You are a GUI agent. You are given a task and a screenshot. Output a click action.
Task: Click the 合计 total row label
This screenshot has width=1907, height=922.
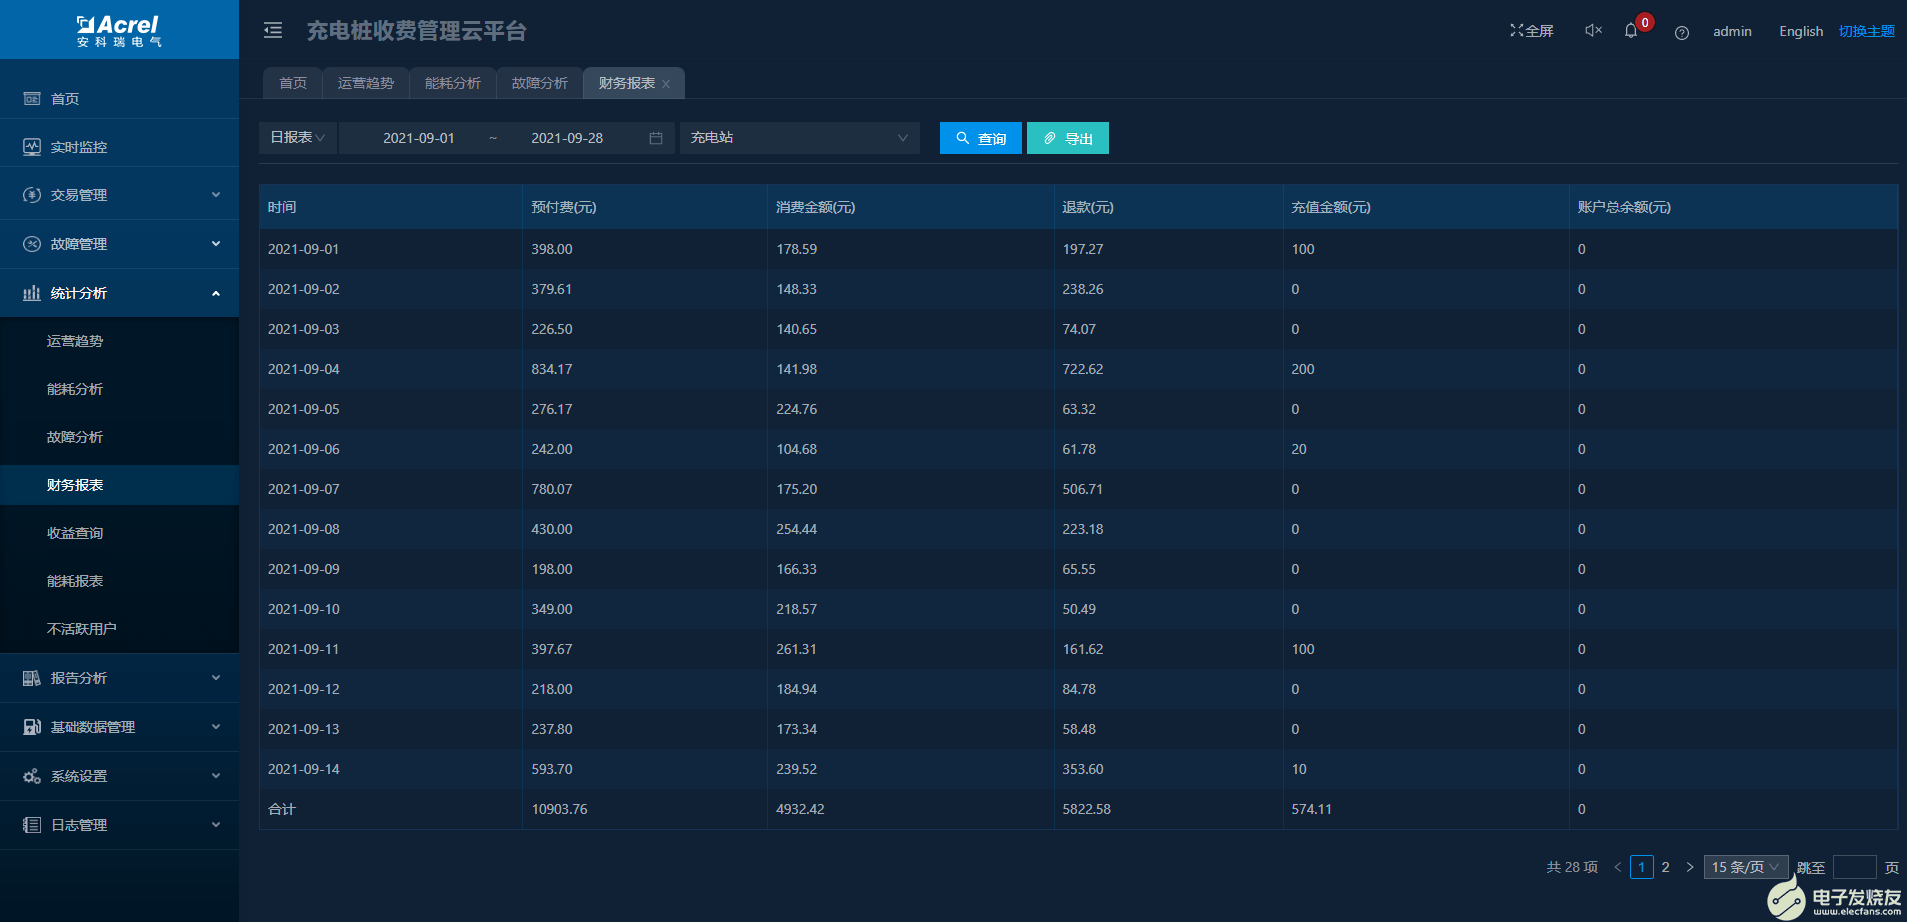click(282, 809)
